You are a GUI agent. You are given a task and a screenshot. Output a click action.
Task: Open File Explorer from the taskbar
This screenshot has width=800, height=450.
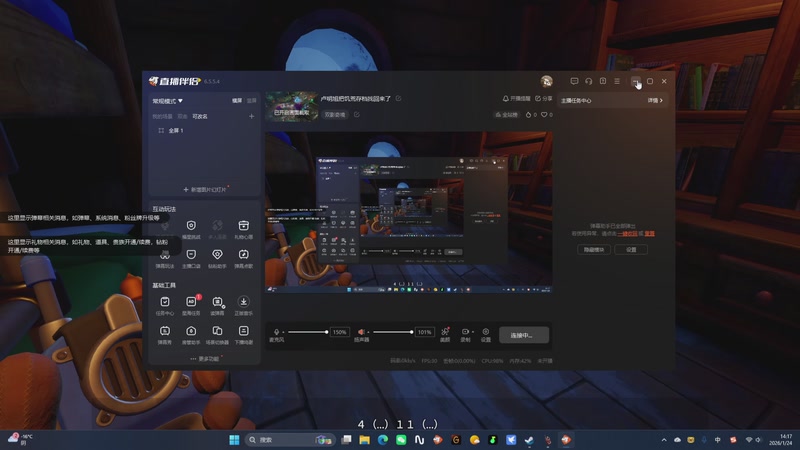(364, 440)
